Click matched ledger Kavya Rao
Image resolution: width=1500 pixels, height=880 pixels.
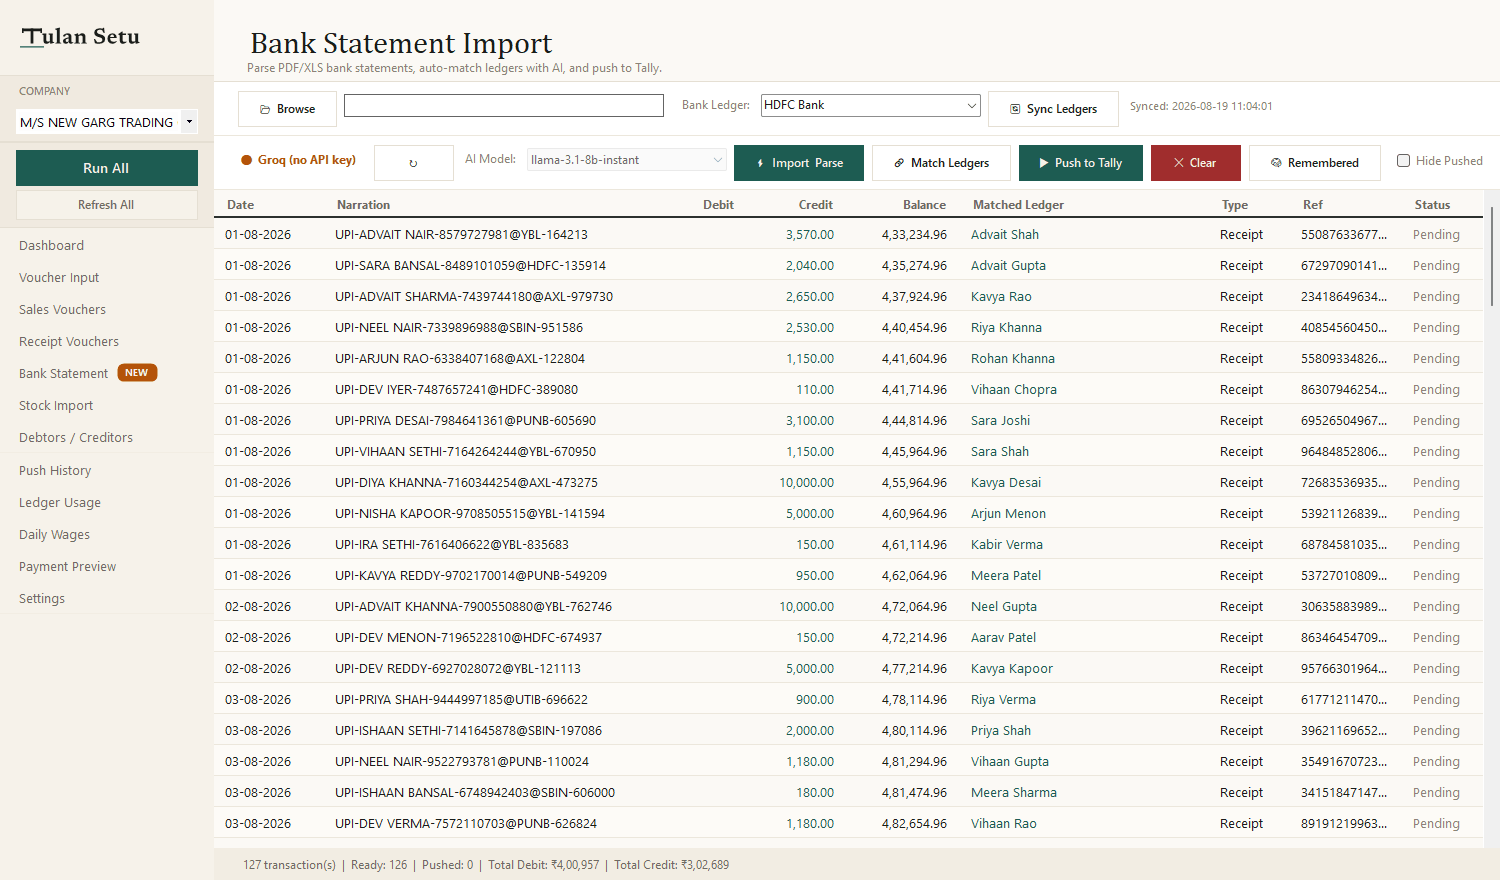click(1001, 297)
